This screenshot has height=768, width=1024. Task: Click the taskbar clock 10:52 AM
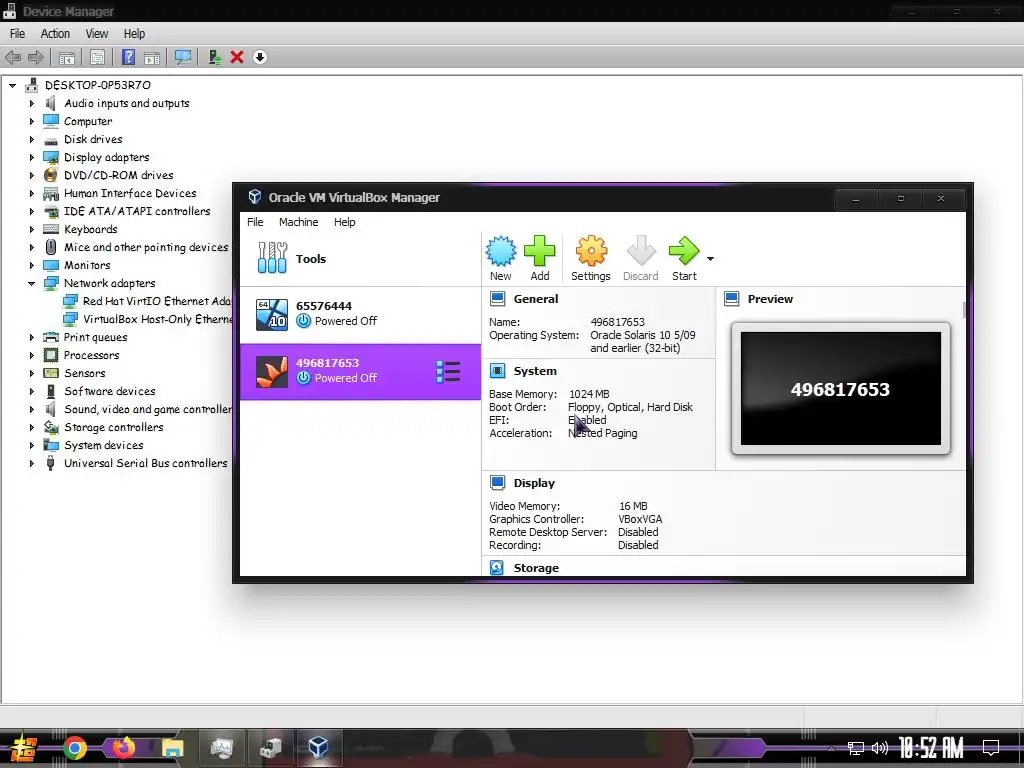931,748
